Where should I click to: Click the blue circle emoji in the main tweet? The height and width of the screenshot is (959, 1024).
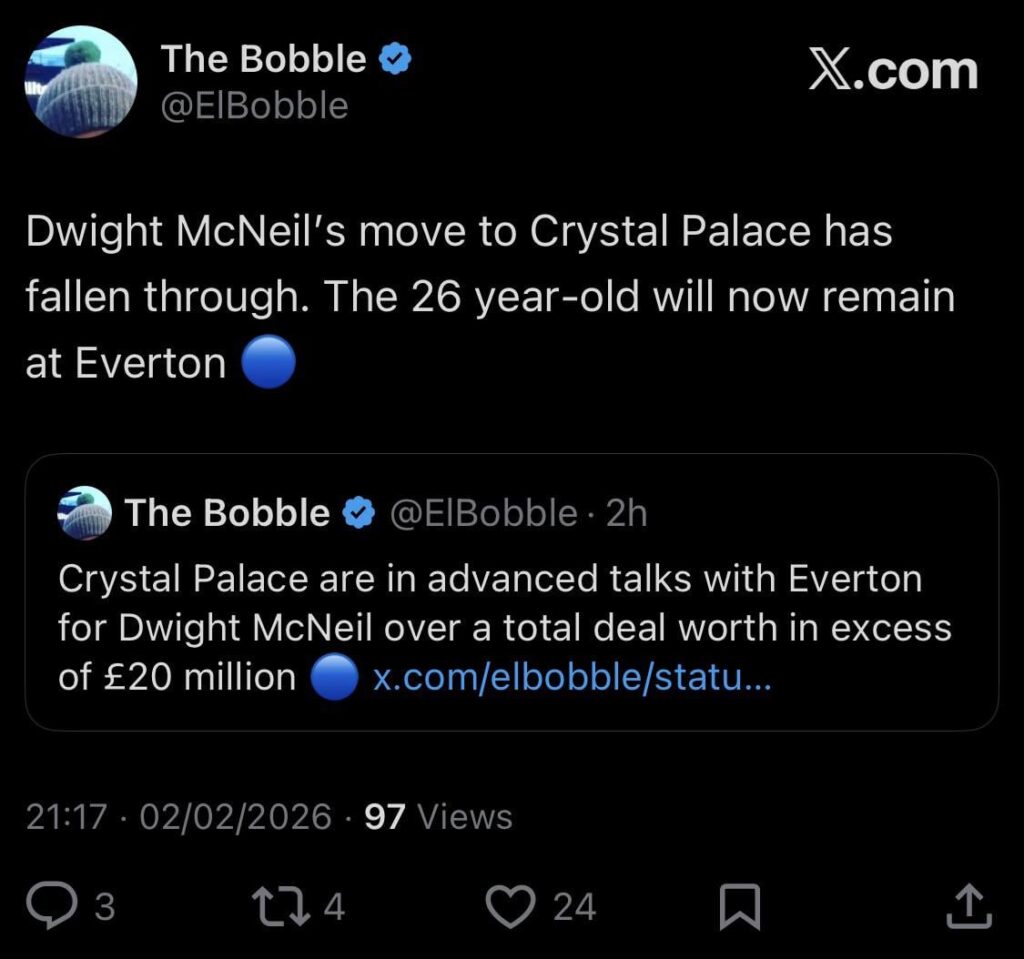(266, 362)
